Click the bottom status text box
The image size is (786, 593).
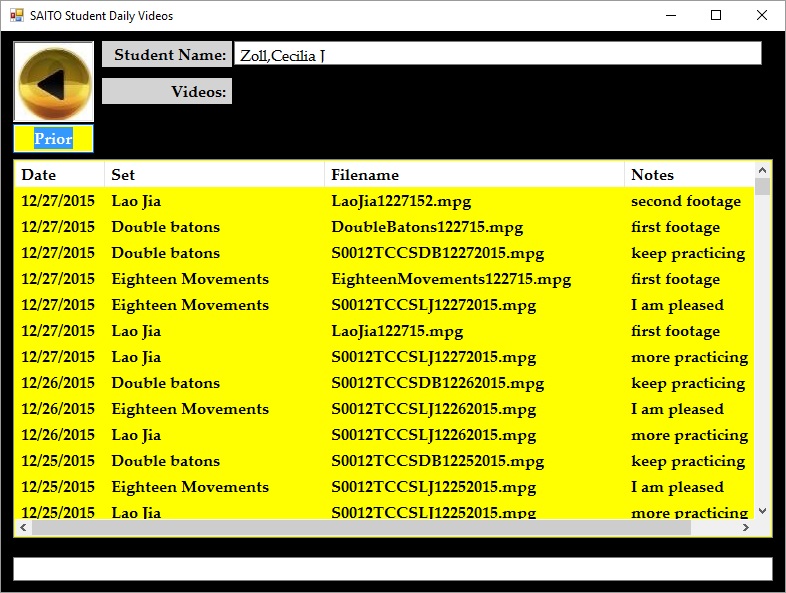392,569
